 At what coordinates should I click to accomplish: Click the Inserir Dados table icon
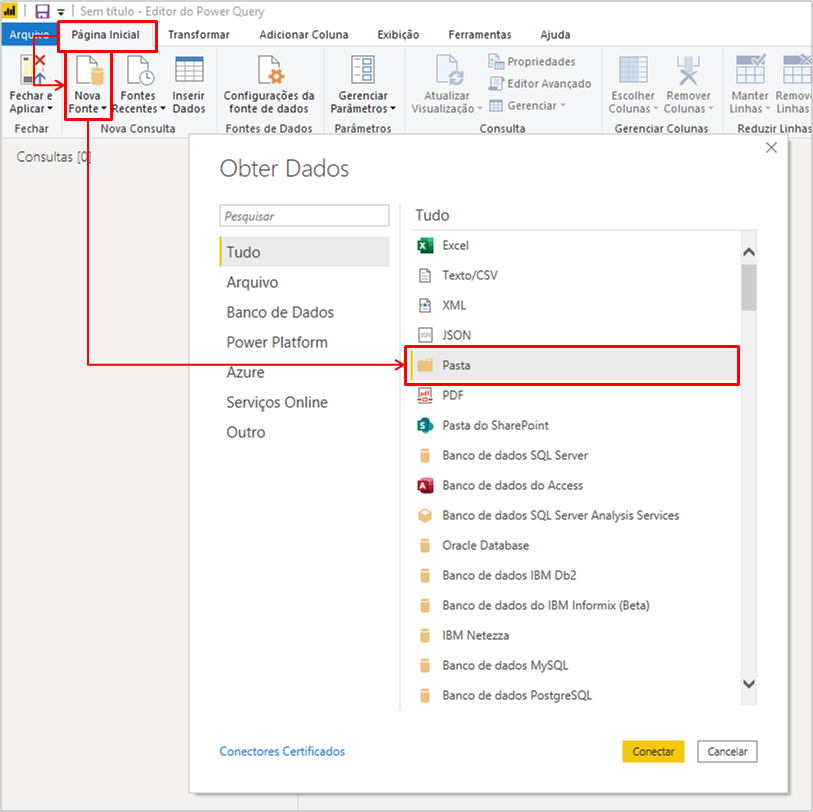[188, 72]
